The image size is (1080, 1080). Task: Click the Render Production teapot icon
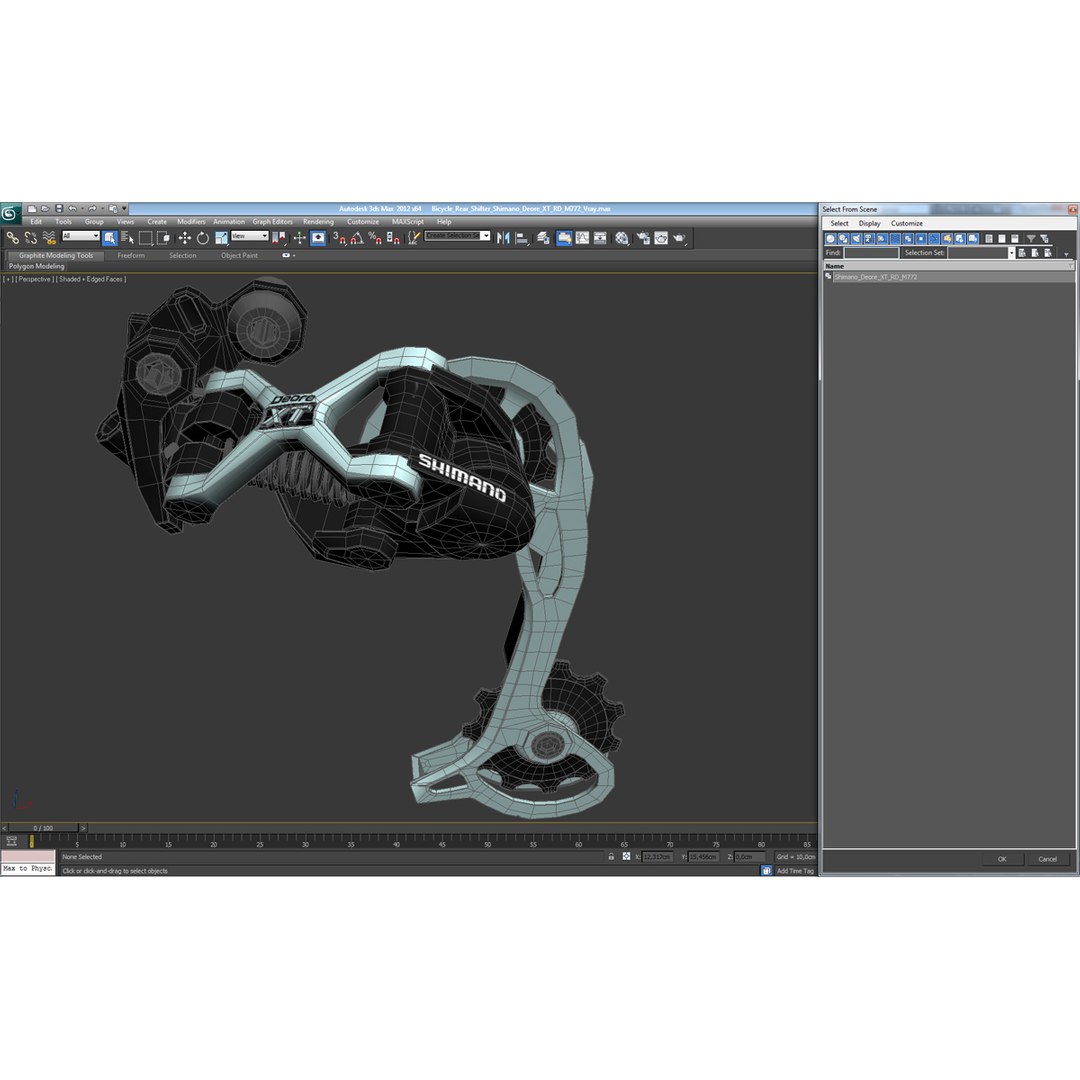[680, 238]
